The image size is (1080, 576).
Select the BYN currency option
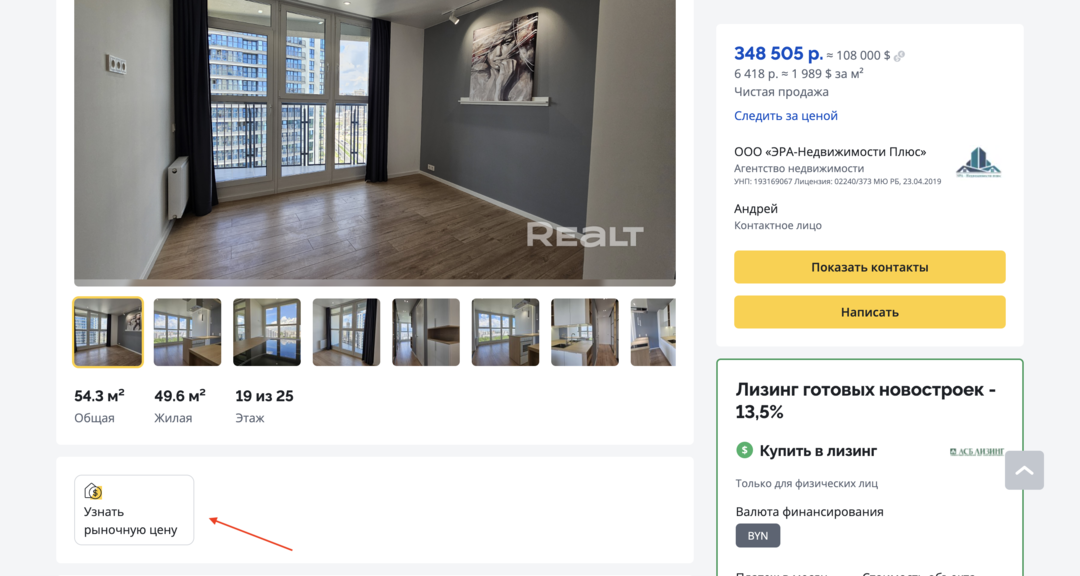[x=758, y=535]
